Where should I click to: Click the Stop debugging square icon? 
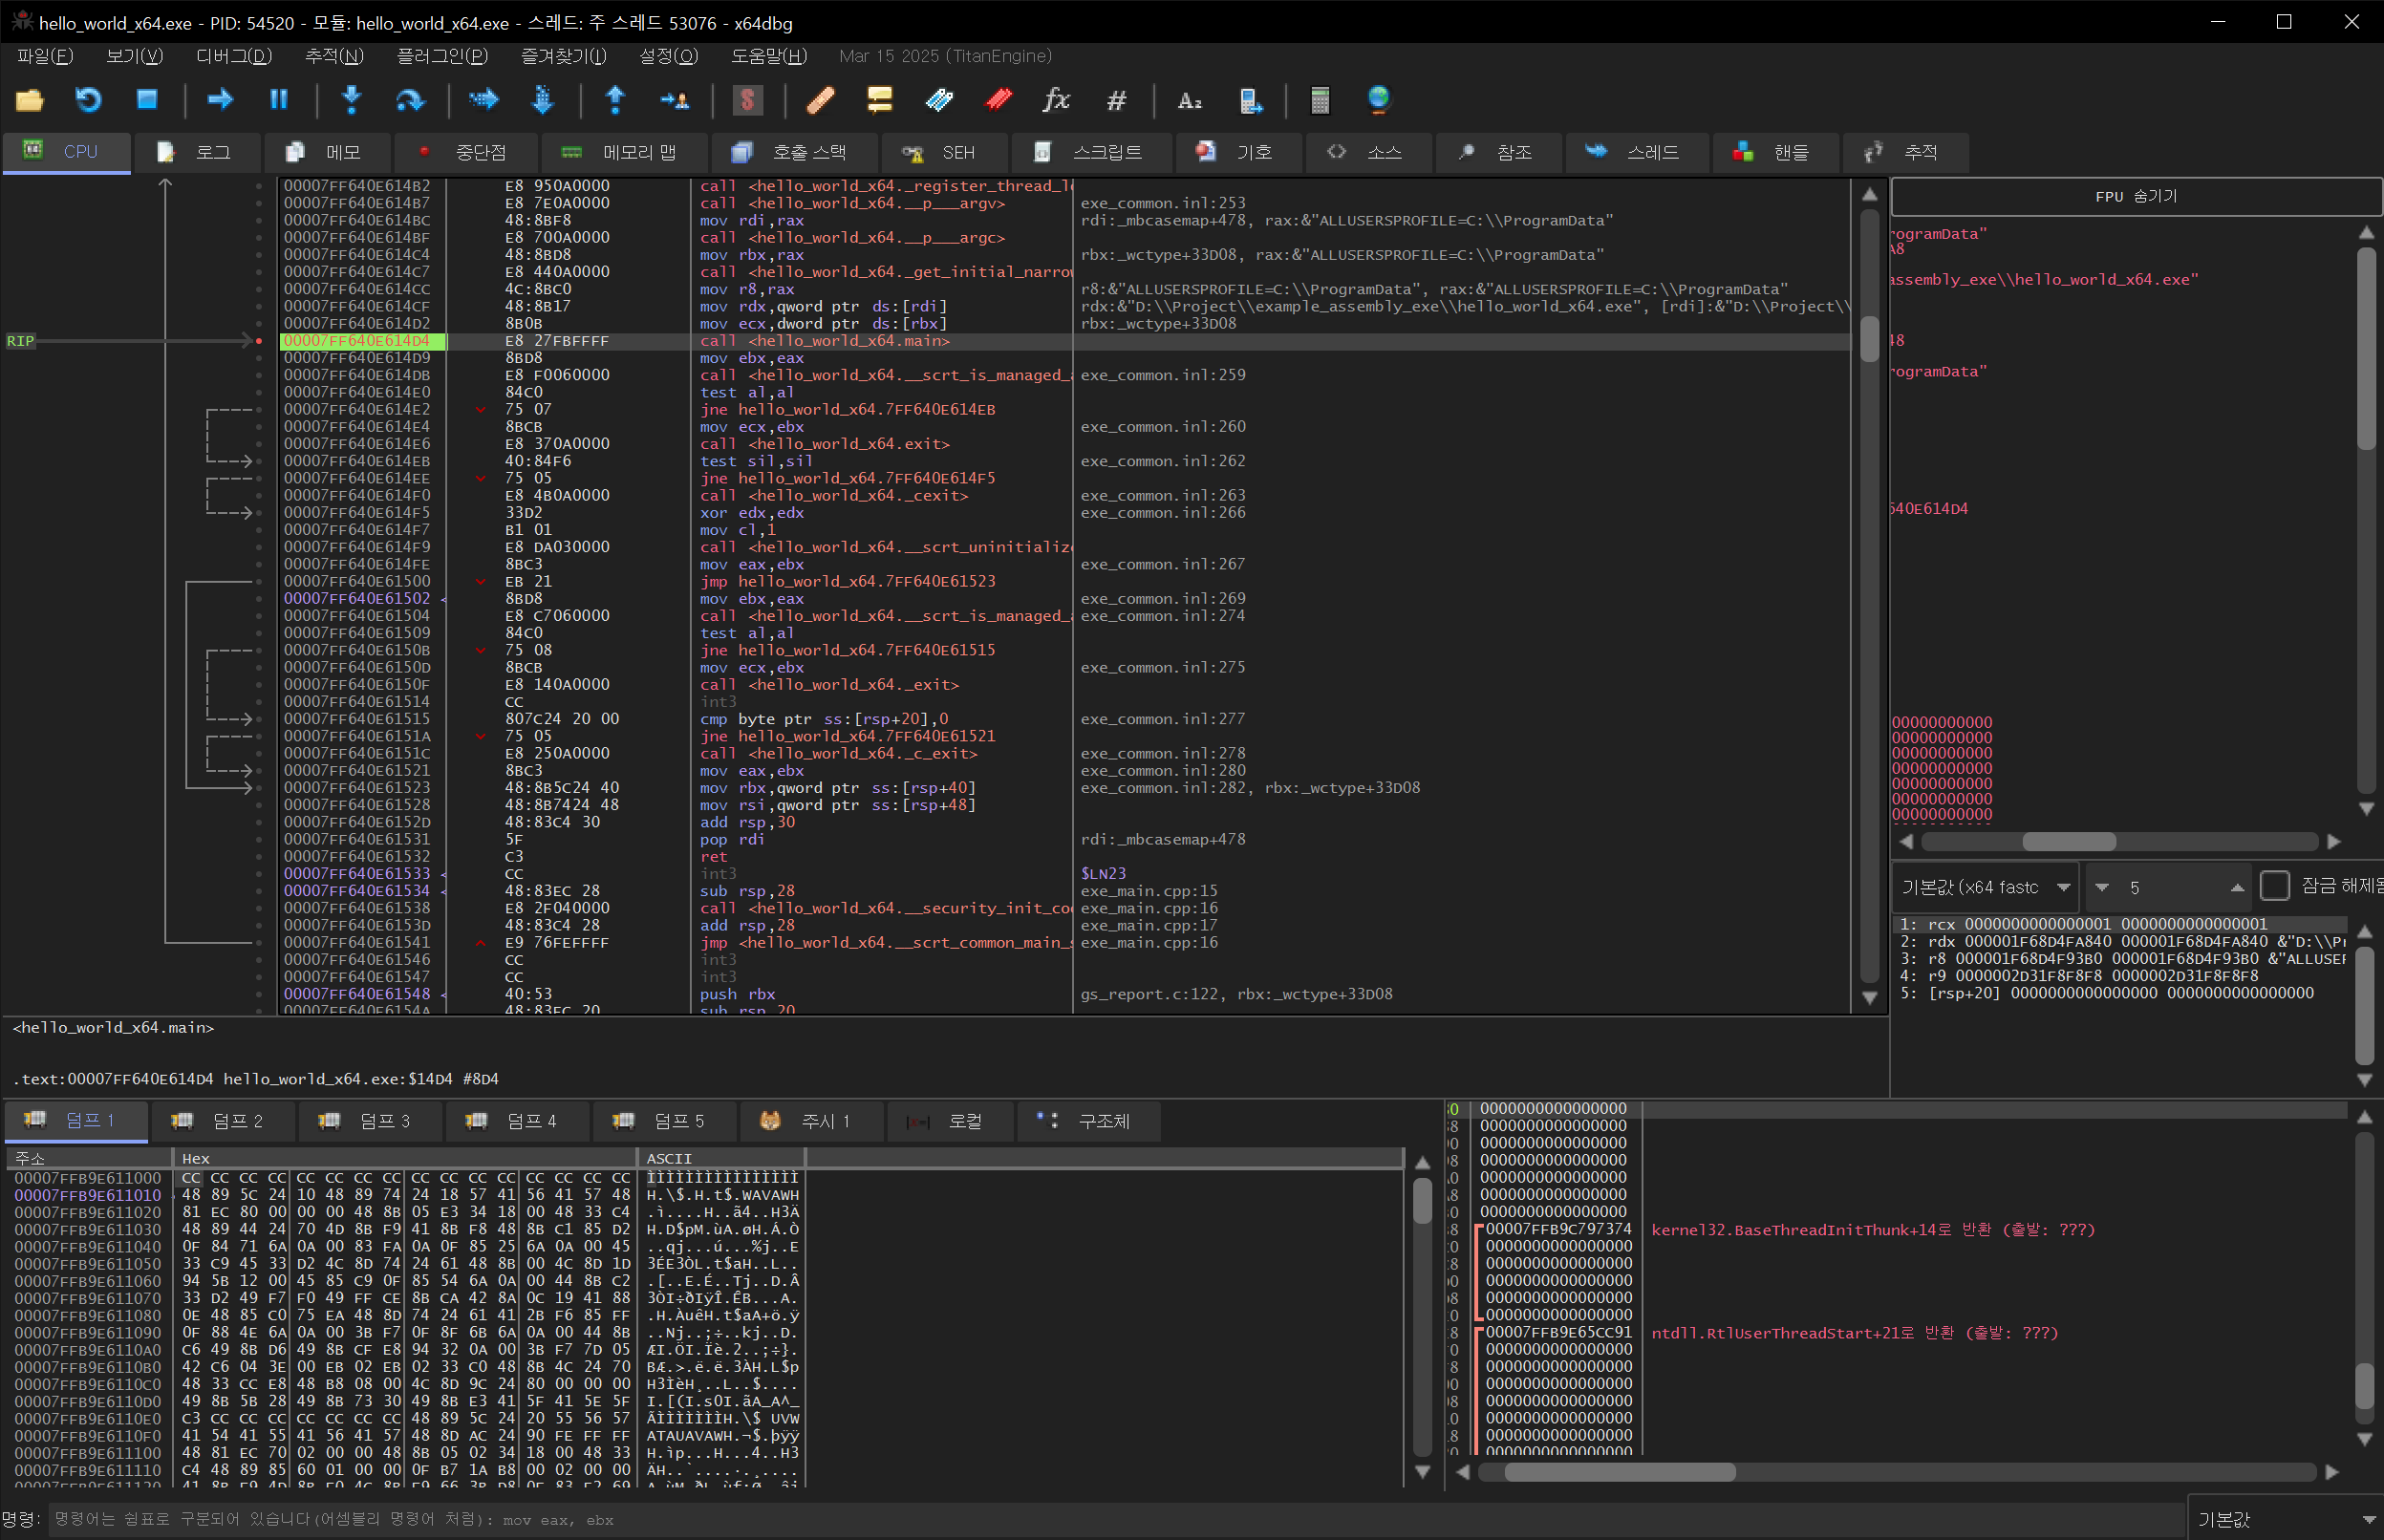tap(147, 99)
